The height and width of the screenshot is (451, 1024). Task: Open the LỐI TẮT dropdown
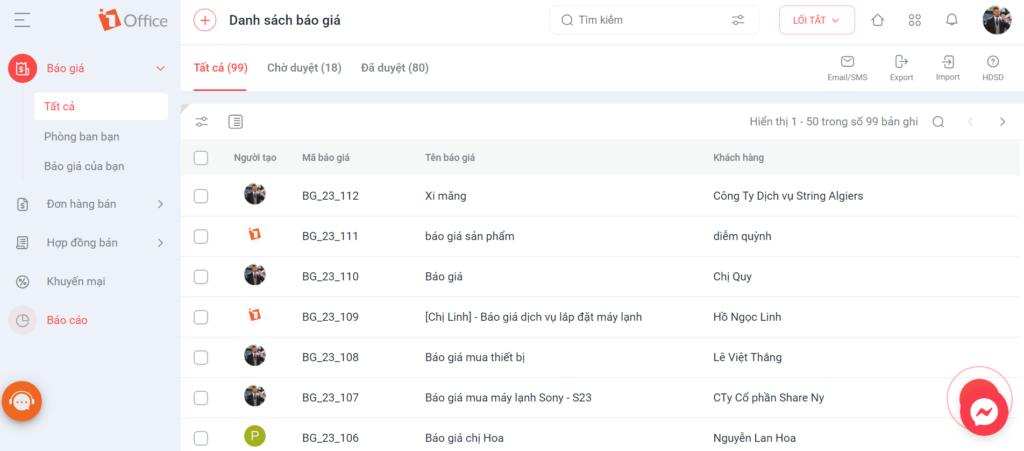pos(817,20)
